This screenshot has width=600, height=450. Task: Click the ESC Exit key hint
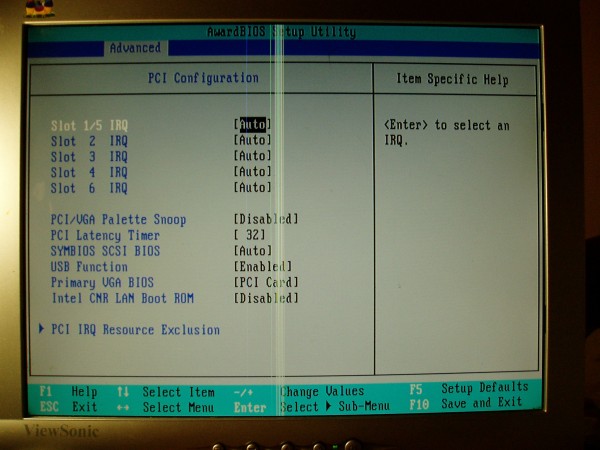pos(68,407)
